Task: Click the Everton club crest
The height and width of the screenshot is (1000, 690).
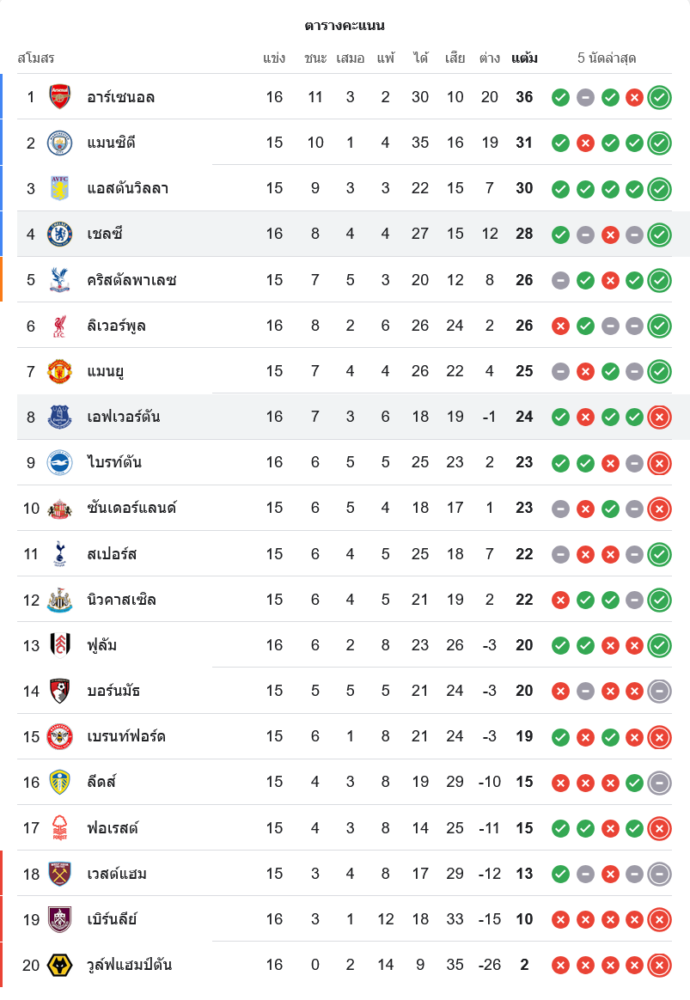Action: click(x=60, y=417)
